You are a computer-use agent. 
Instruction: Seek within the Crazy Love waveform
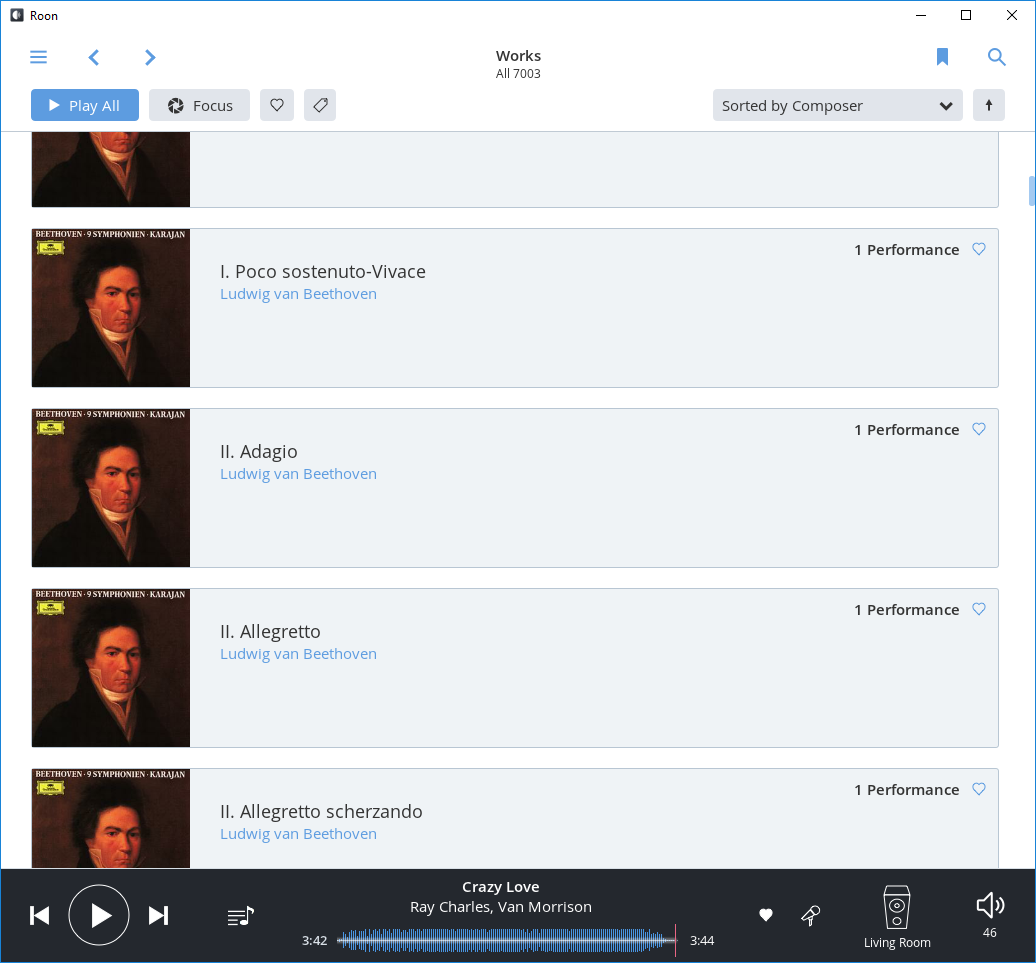coord(507,941)
